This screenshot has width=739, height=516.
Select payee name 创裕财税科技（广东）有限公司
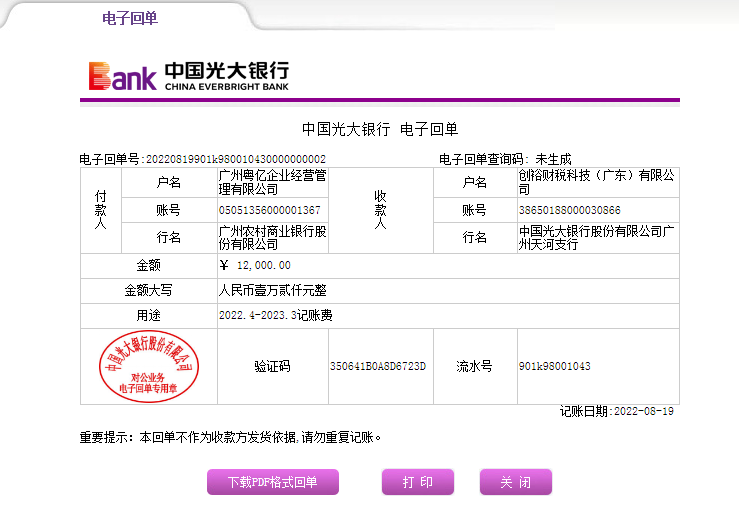click(x=597, y=182)
